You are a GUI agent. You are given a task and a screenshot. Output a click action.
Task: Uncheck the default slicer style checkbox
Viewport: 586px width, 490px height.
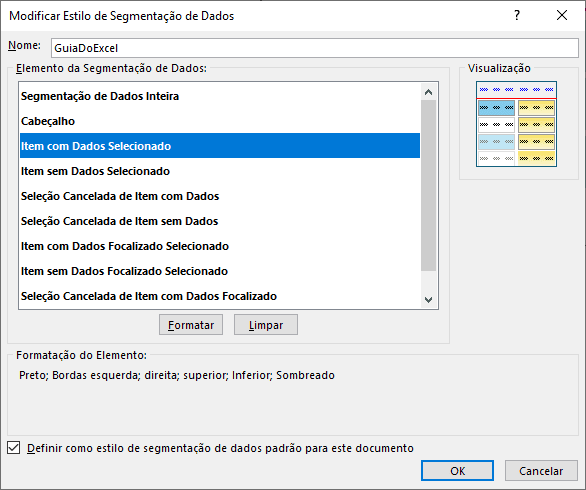click(x=14, y=447)
